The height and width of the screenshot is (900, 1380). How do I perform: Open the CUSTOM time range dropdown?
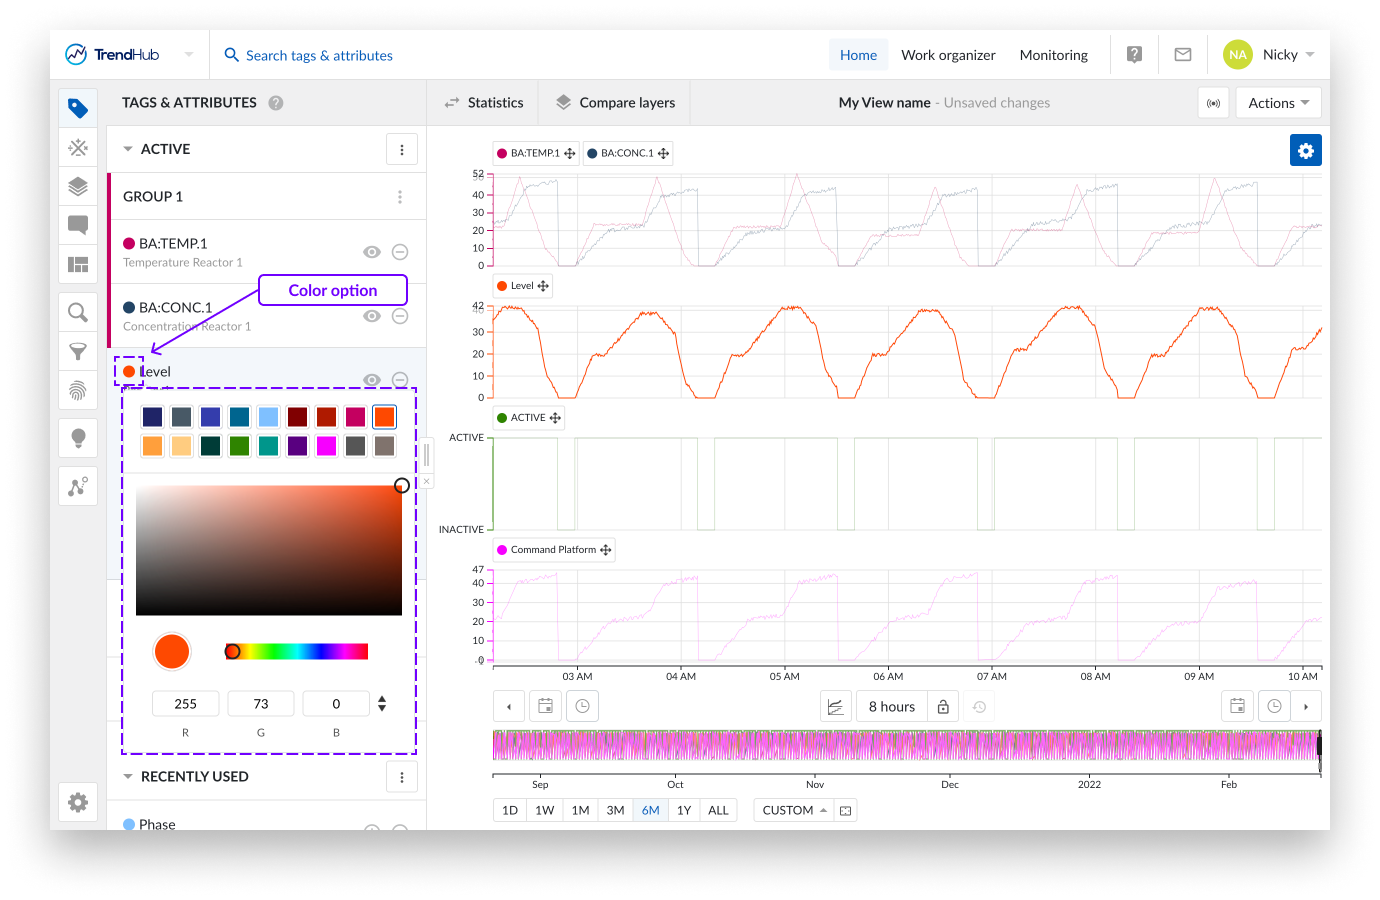click(794, 810)
